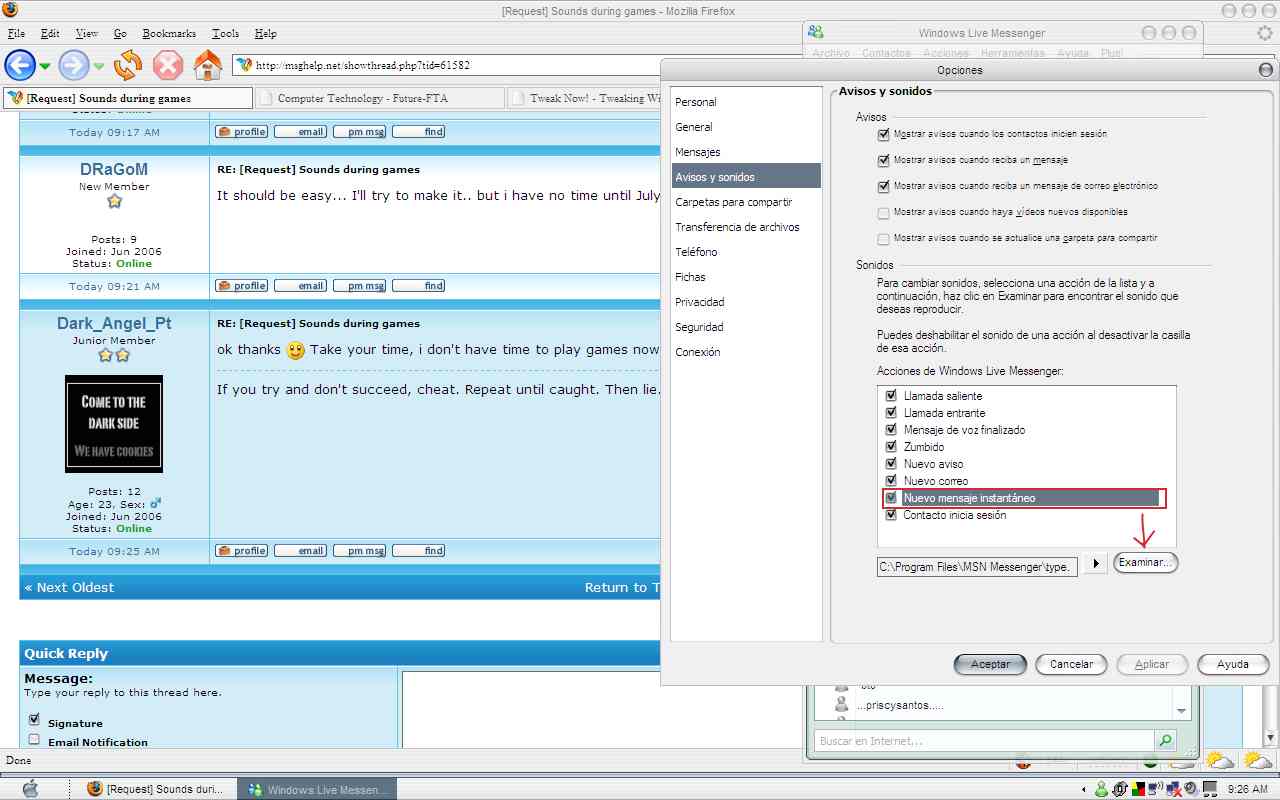The width and height of the screenshot is (1280, 800).
Task: Open the Bookmarks menu
Action: click(x=167, y=33)
